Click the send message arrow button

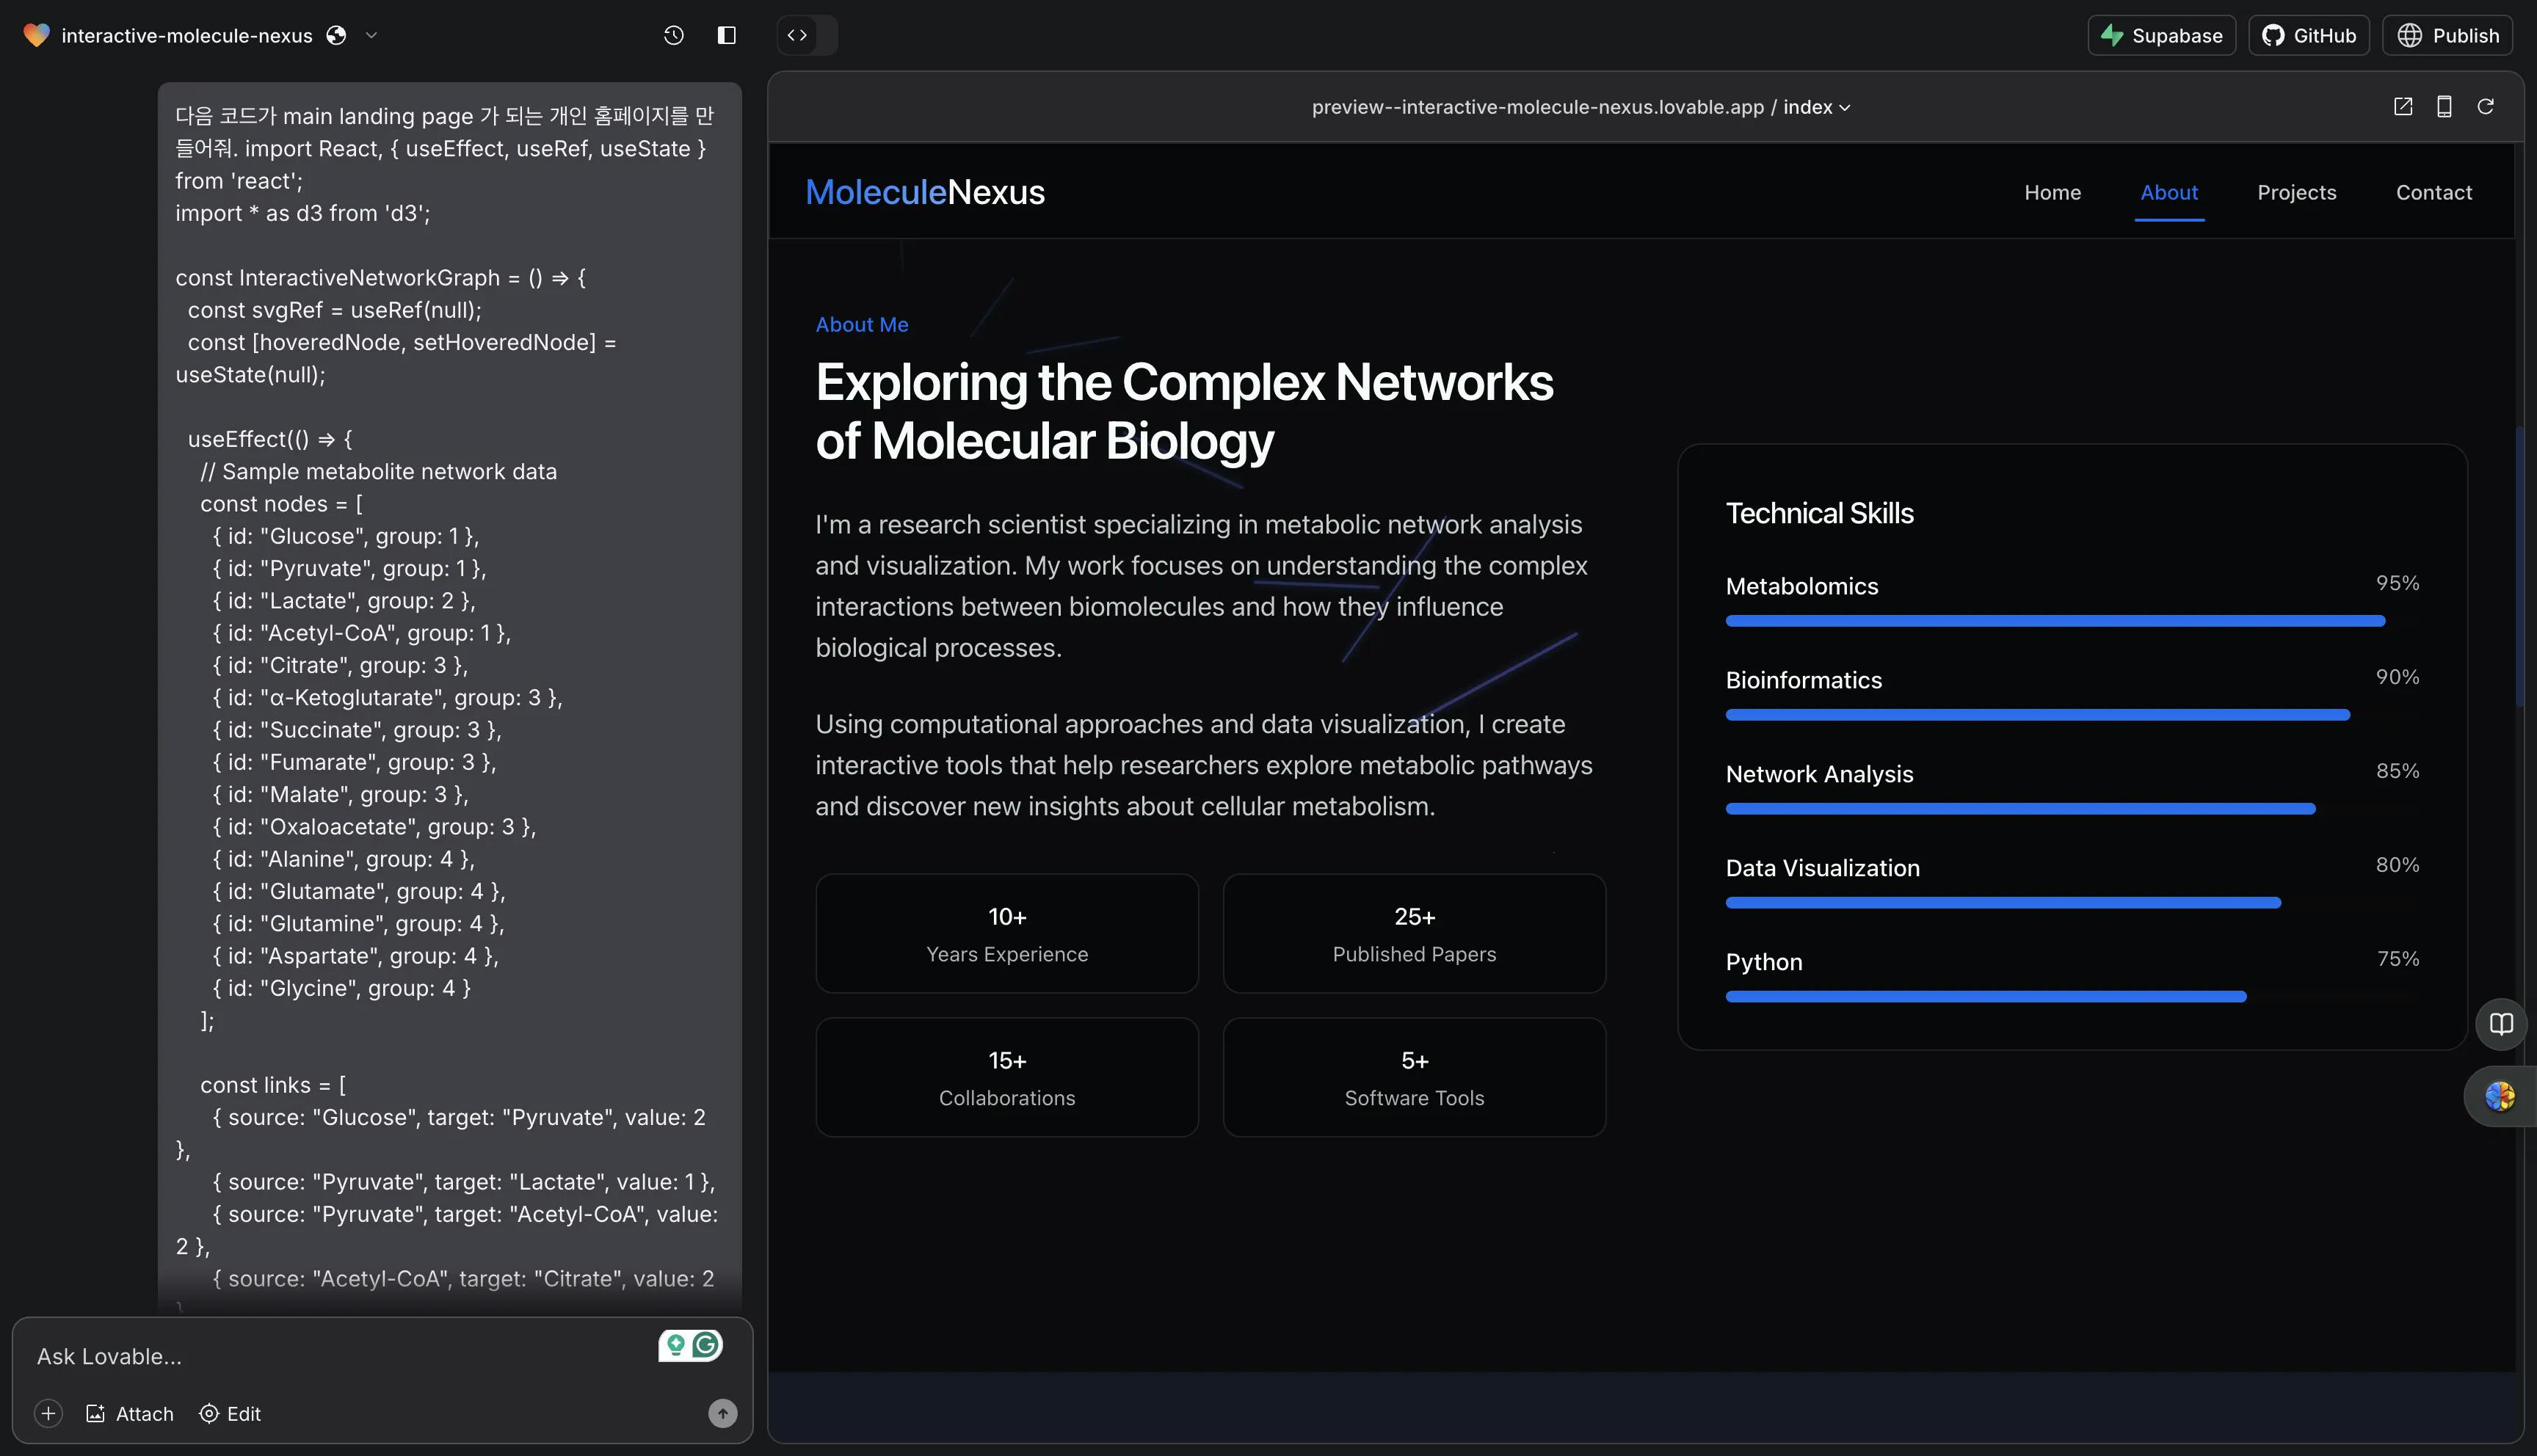[722, 1413]
